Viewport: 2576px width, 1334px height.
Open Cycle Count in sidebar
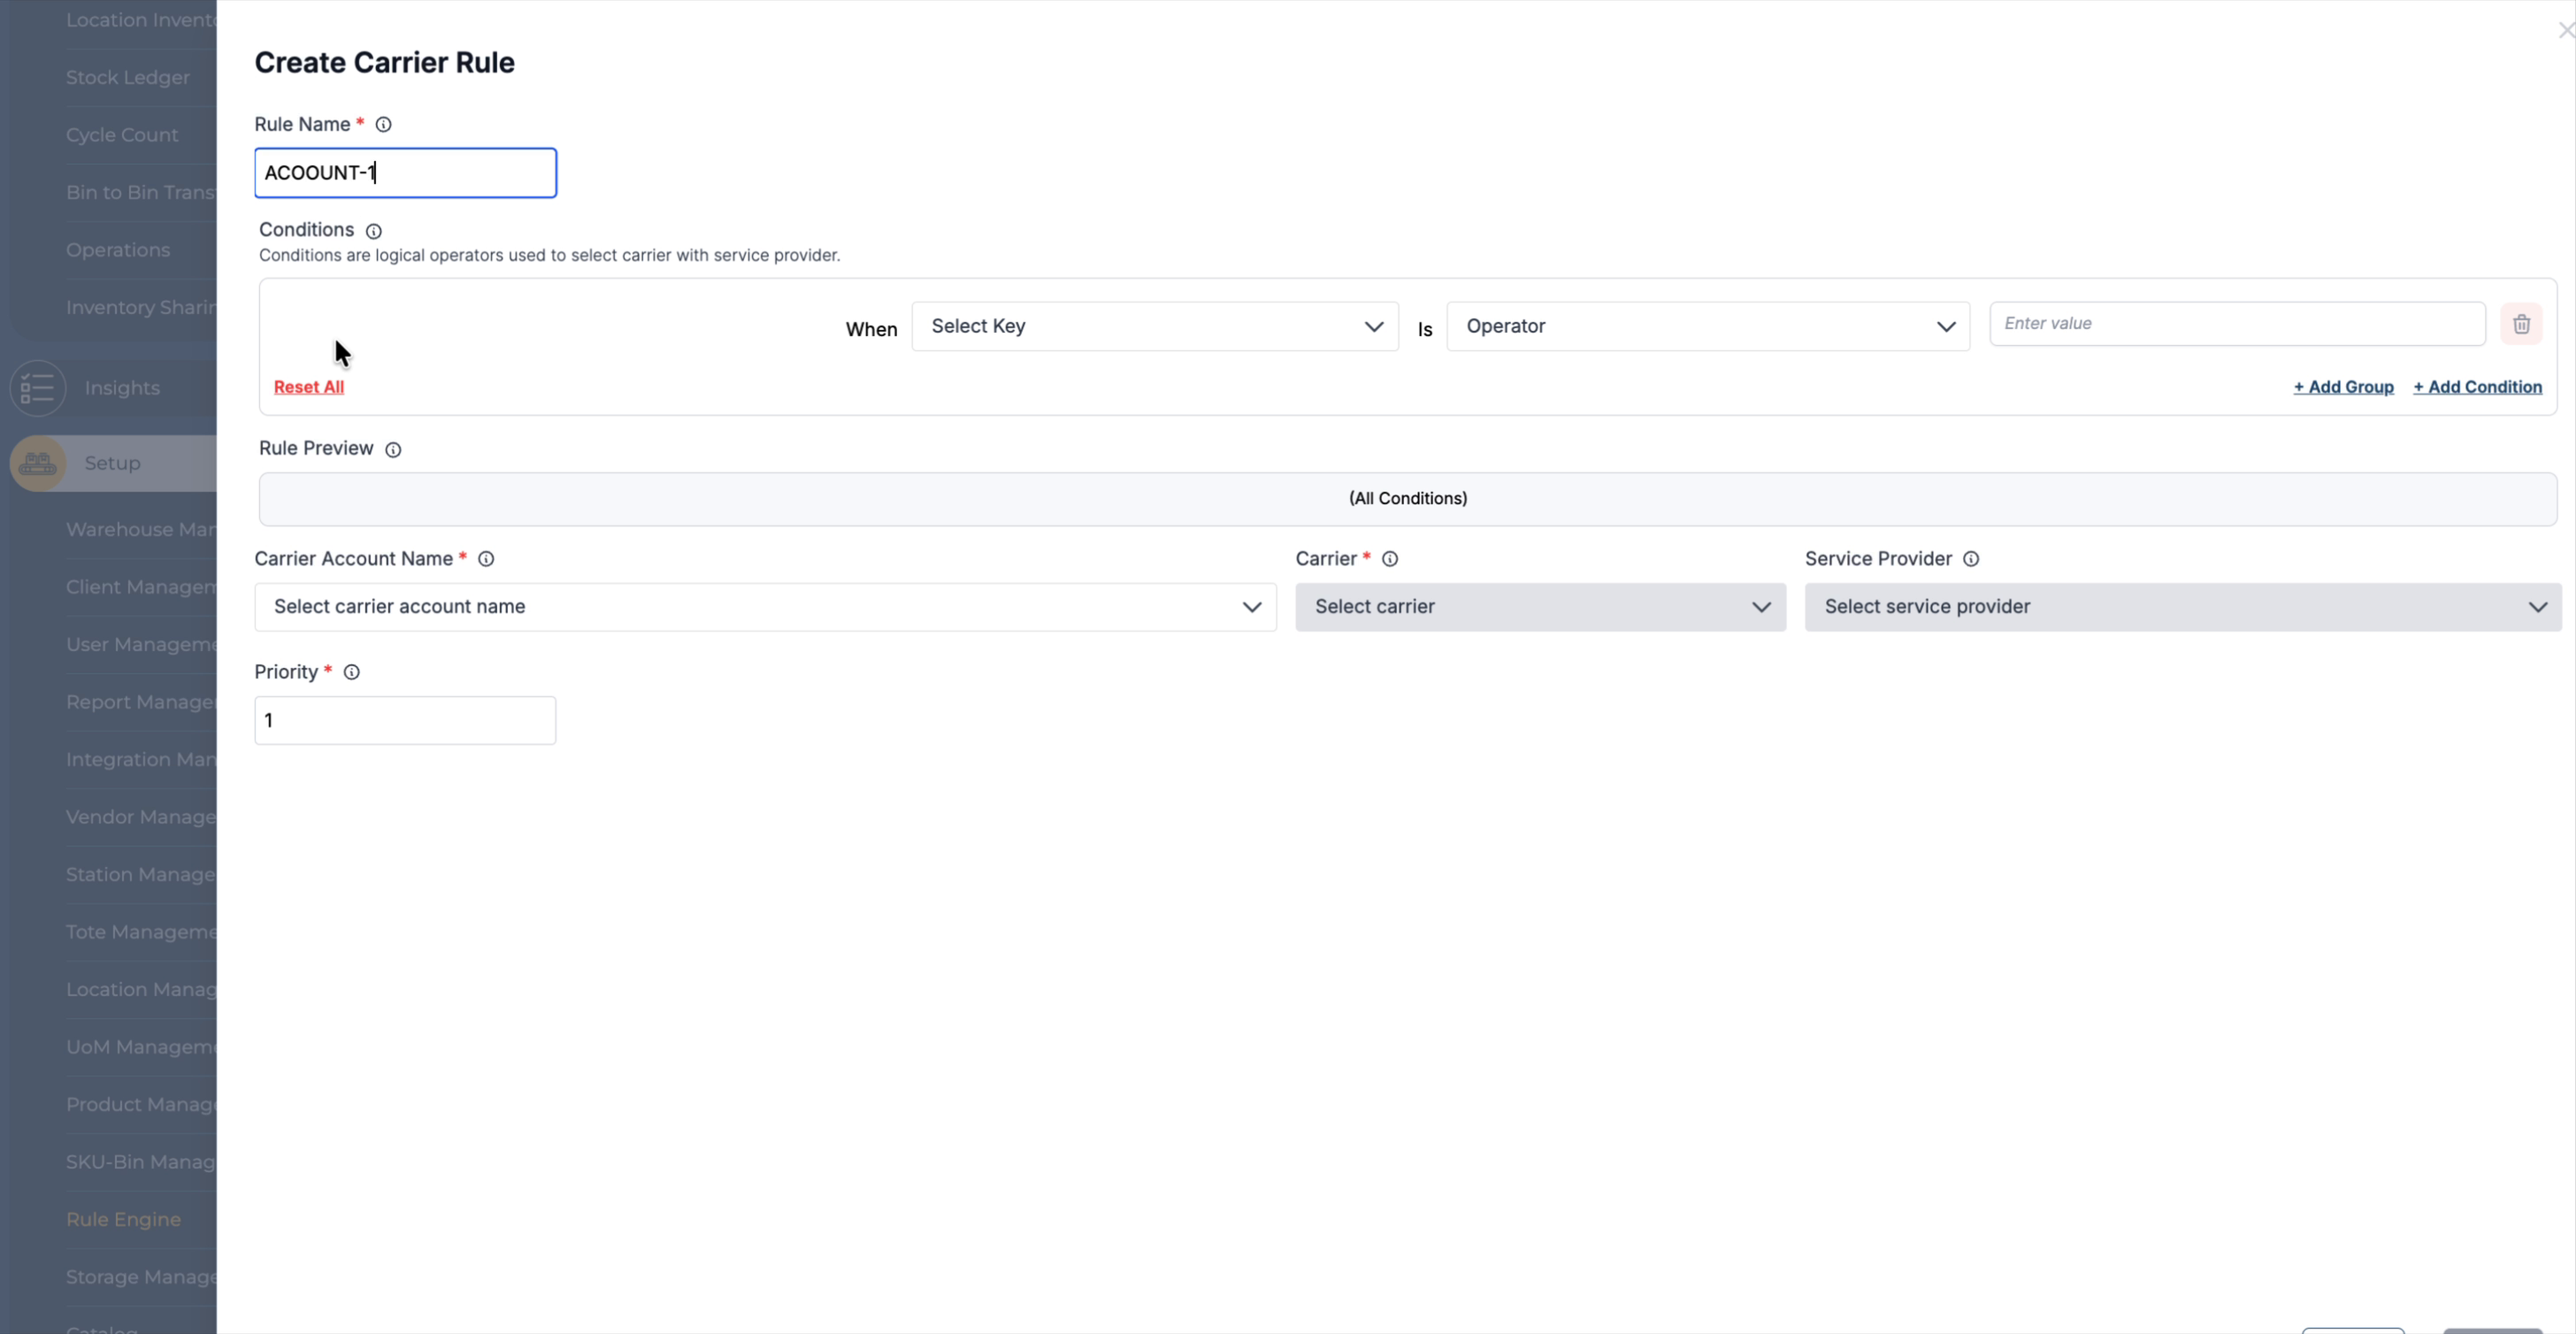pyautogui.click(x=122, y=135)
